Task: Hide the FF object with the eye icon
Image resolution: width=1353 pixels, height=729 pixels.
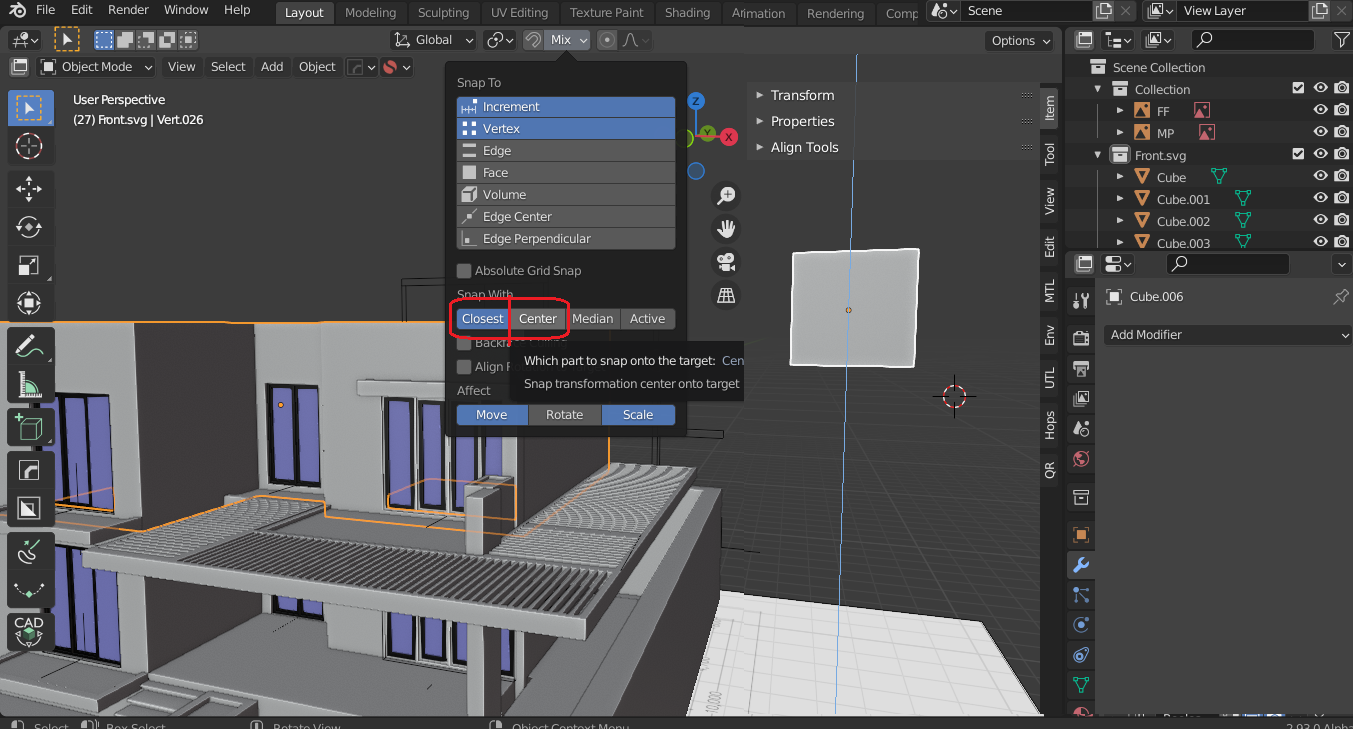Action: [1320, 111]
